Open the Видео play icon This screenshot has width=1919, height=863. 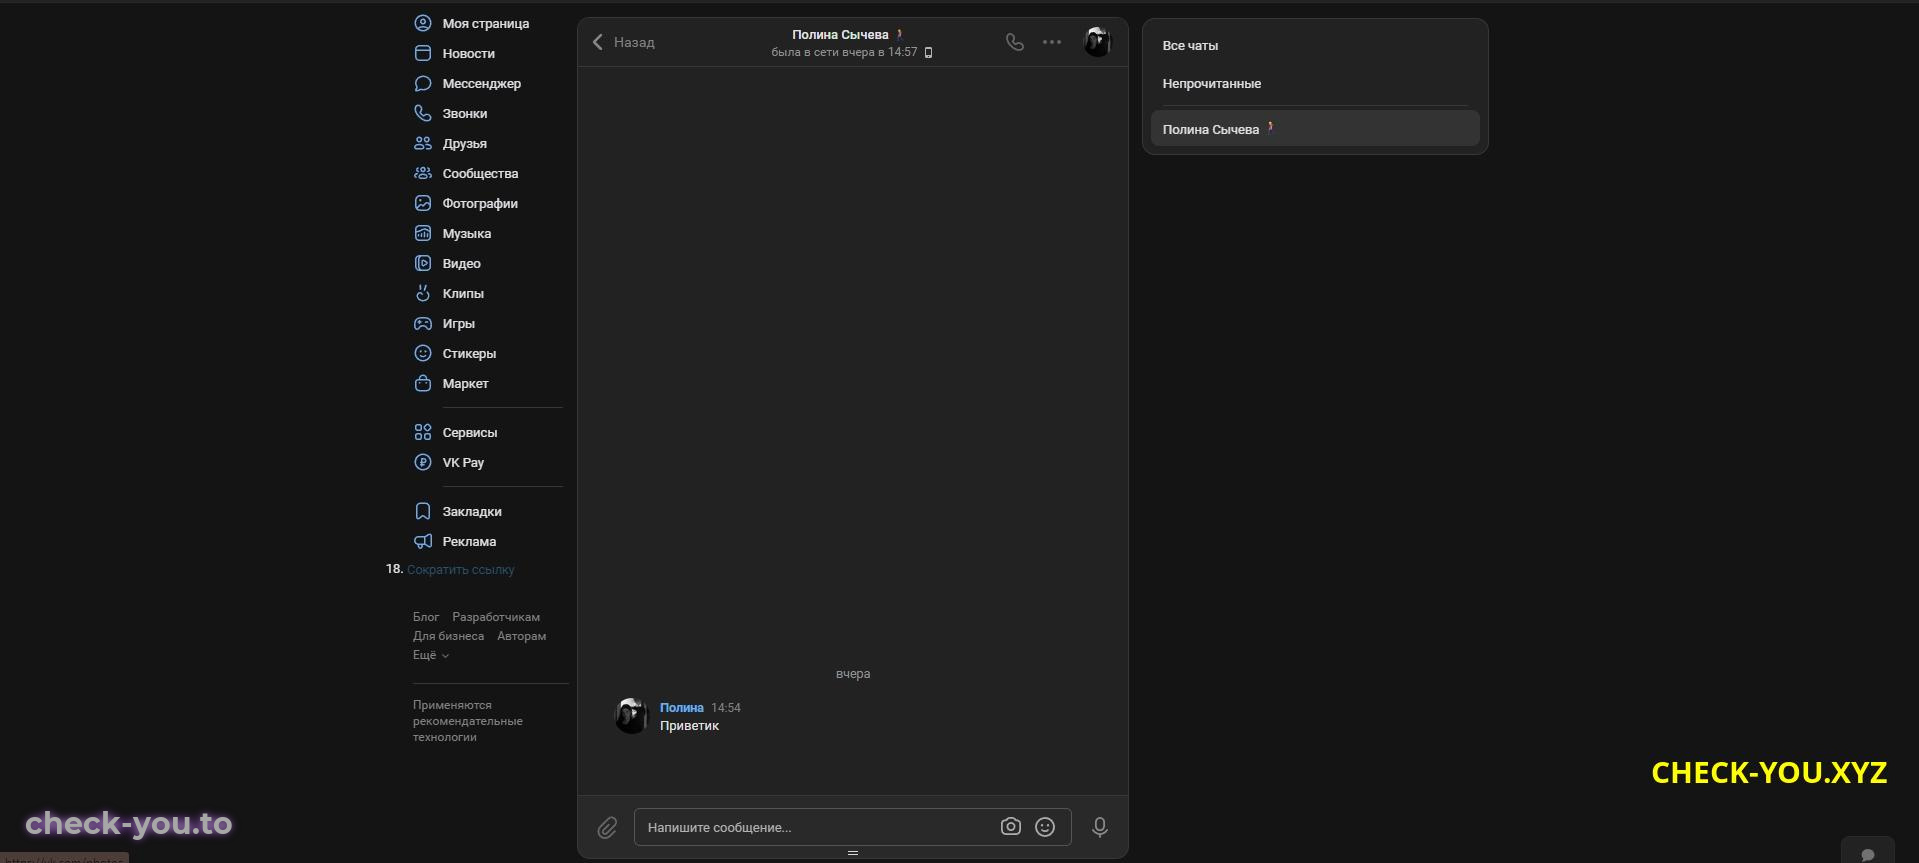(x=423, y=263)
